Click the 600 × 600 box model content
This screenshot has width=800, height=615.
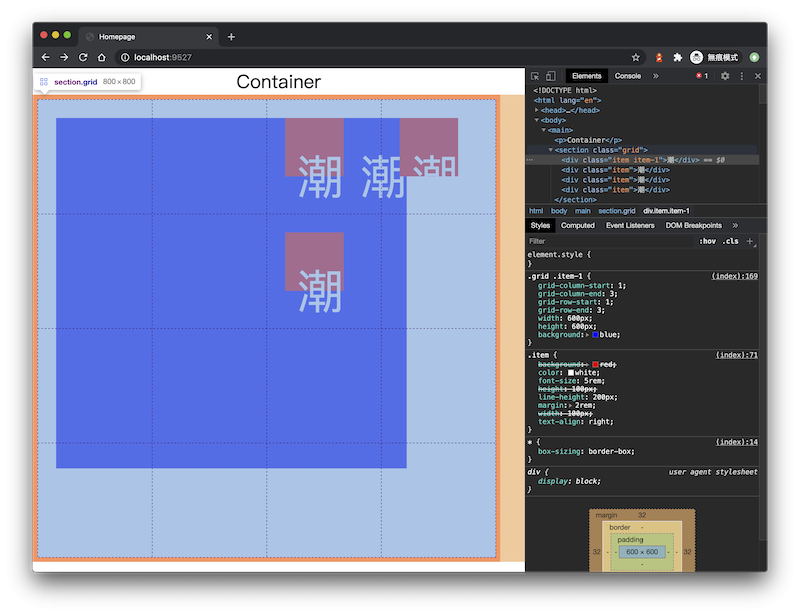(x=642, y=552)
